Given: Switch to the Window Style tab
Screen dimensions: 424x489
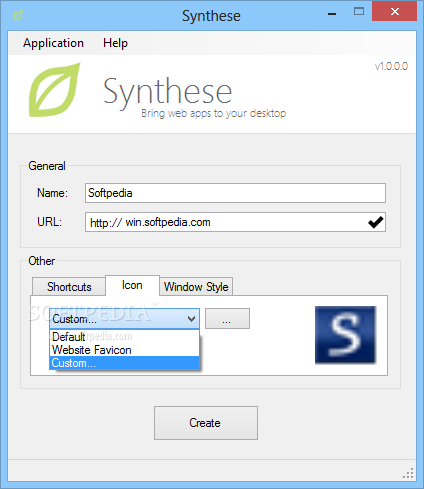Looking at the screenshot, I should [196, 287].
